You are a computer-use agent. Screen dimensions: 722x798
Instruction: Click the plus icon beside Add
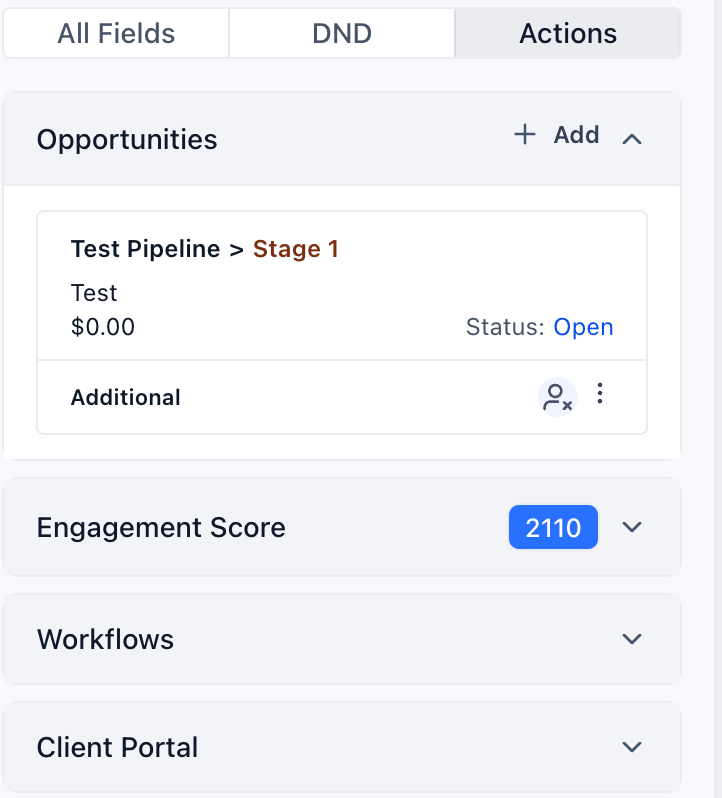(525, 135)
